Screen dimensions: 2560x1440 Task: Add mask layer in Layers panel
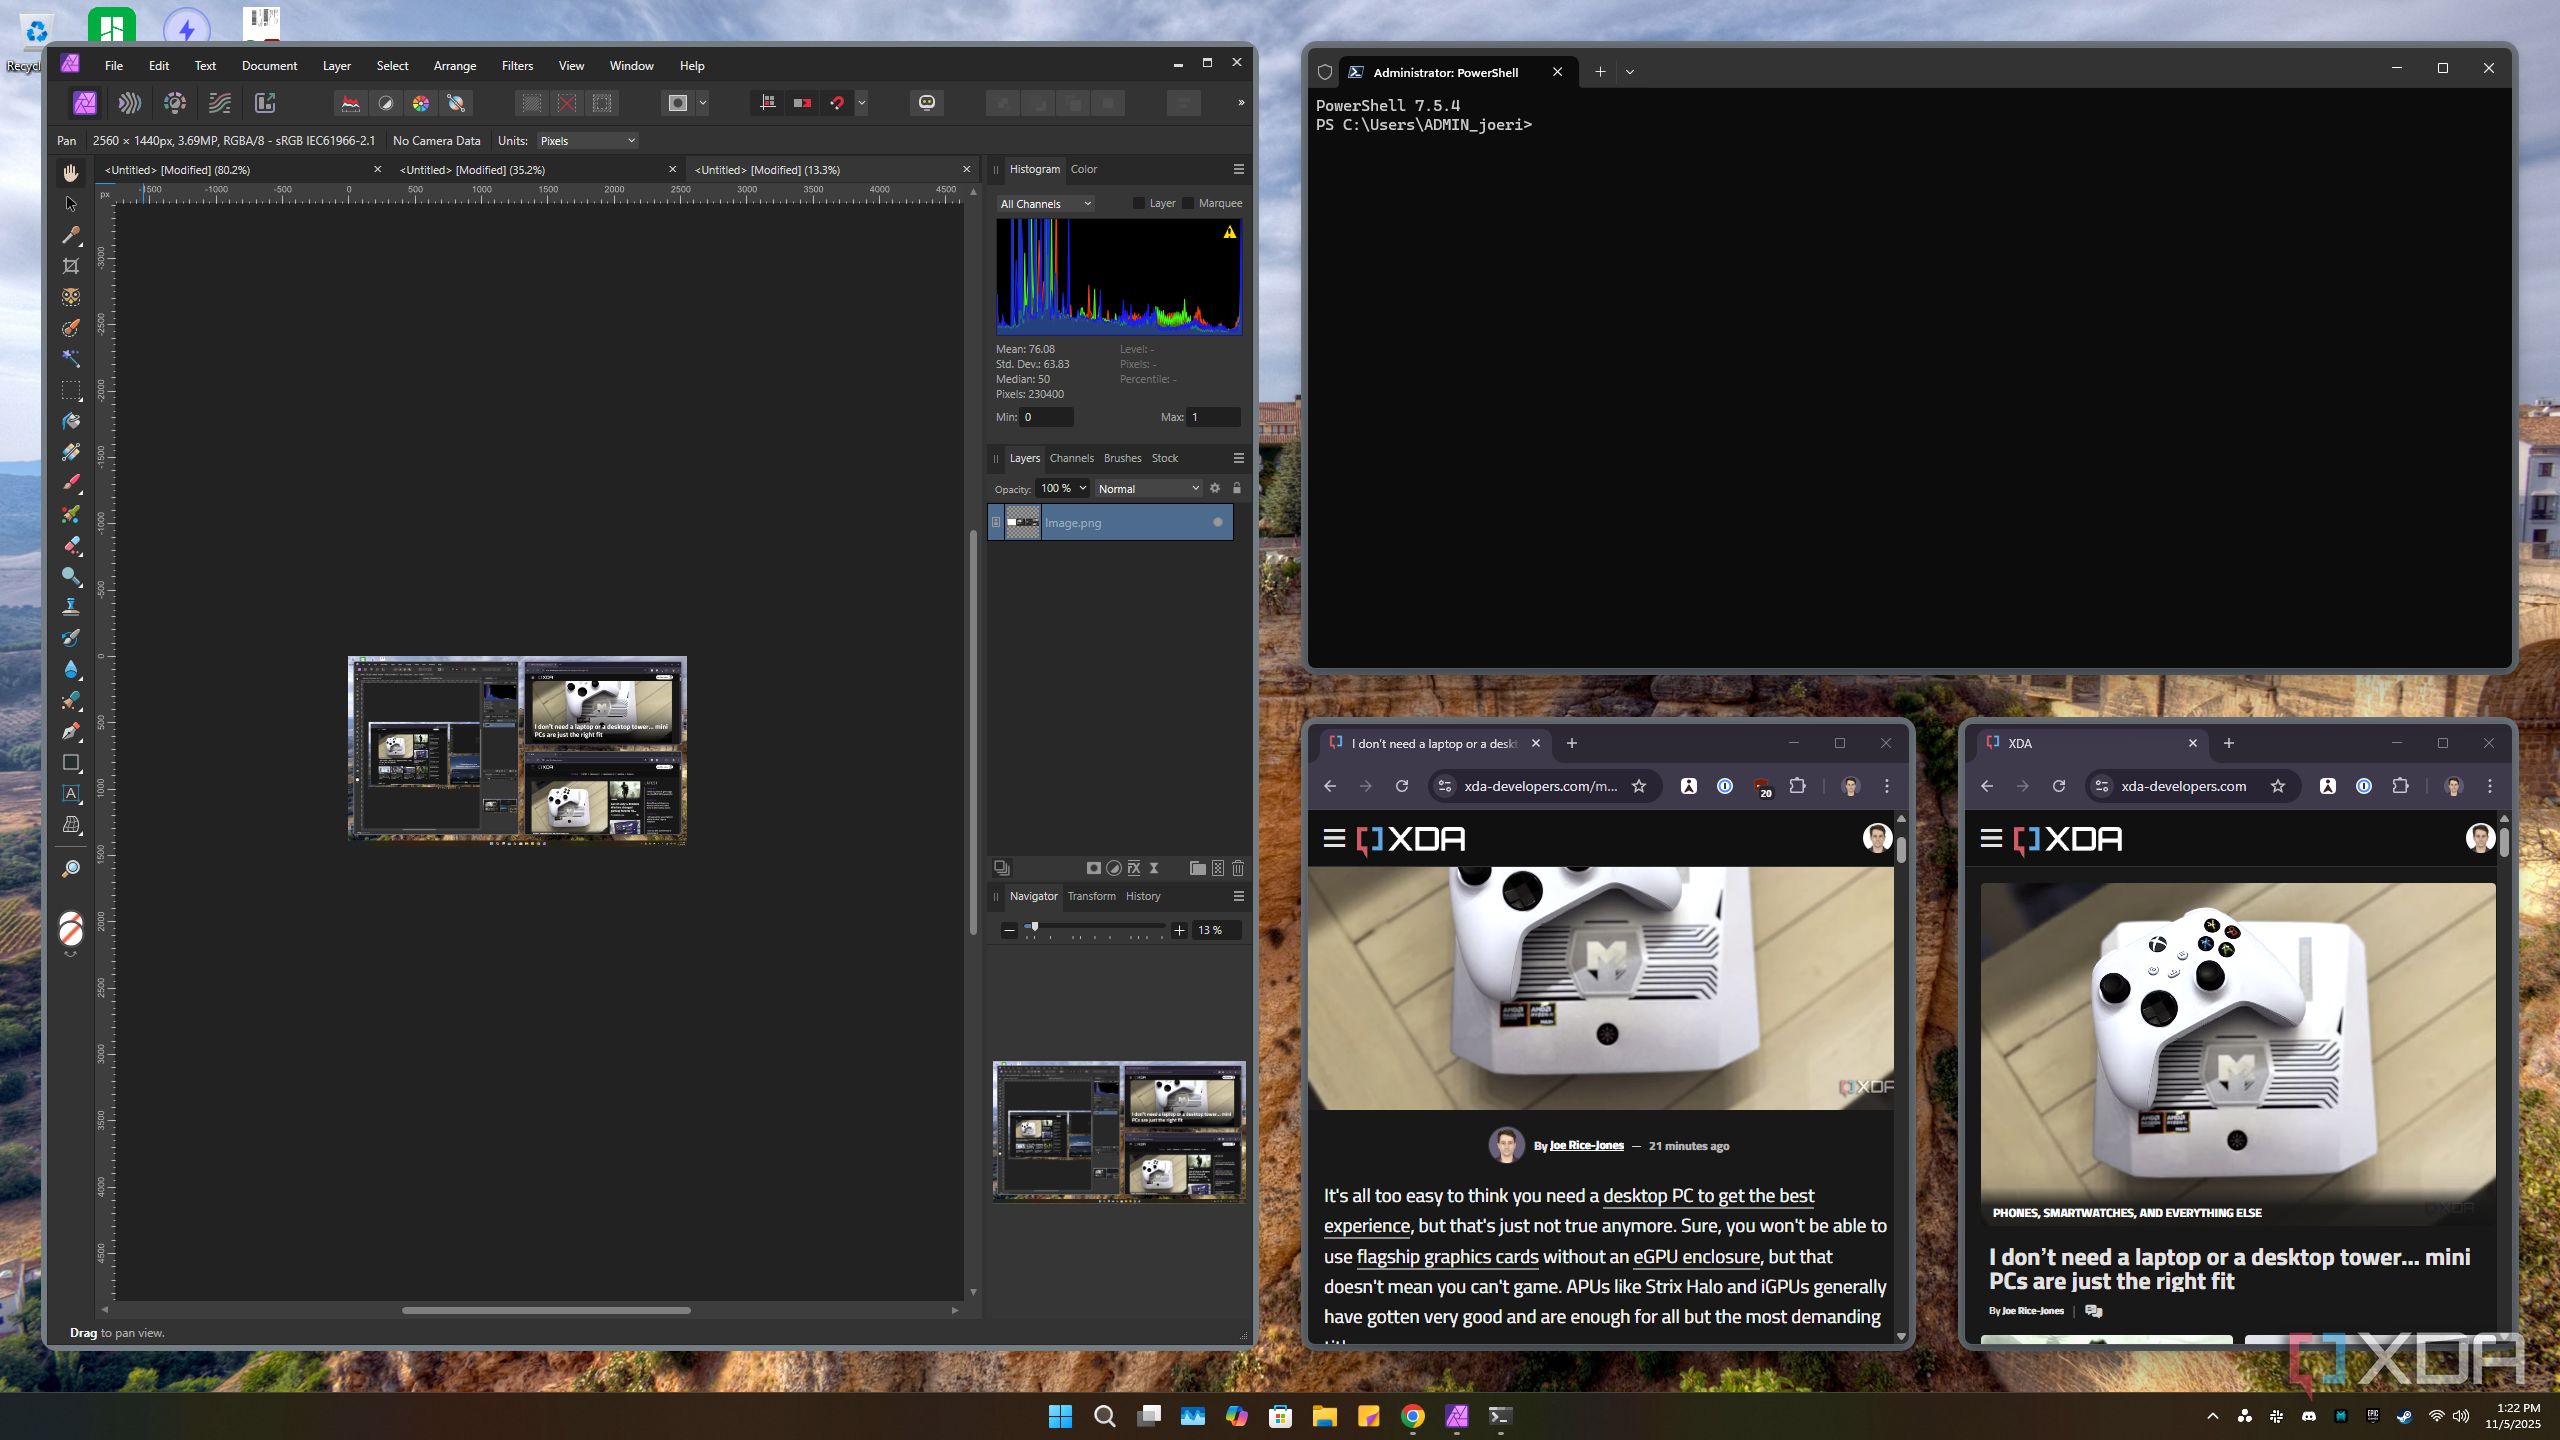(1094, 868)
